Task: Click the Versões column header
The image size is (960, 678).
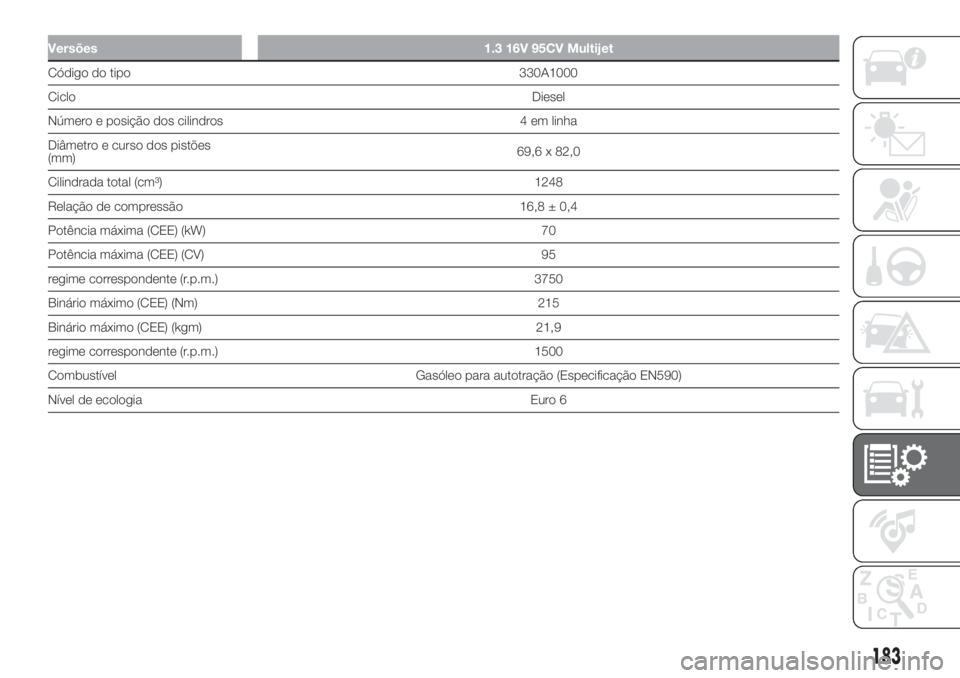Action: pos(144,47)
